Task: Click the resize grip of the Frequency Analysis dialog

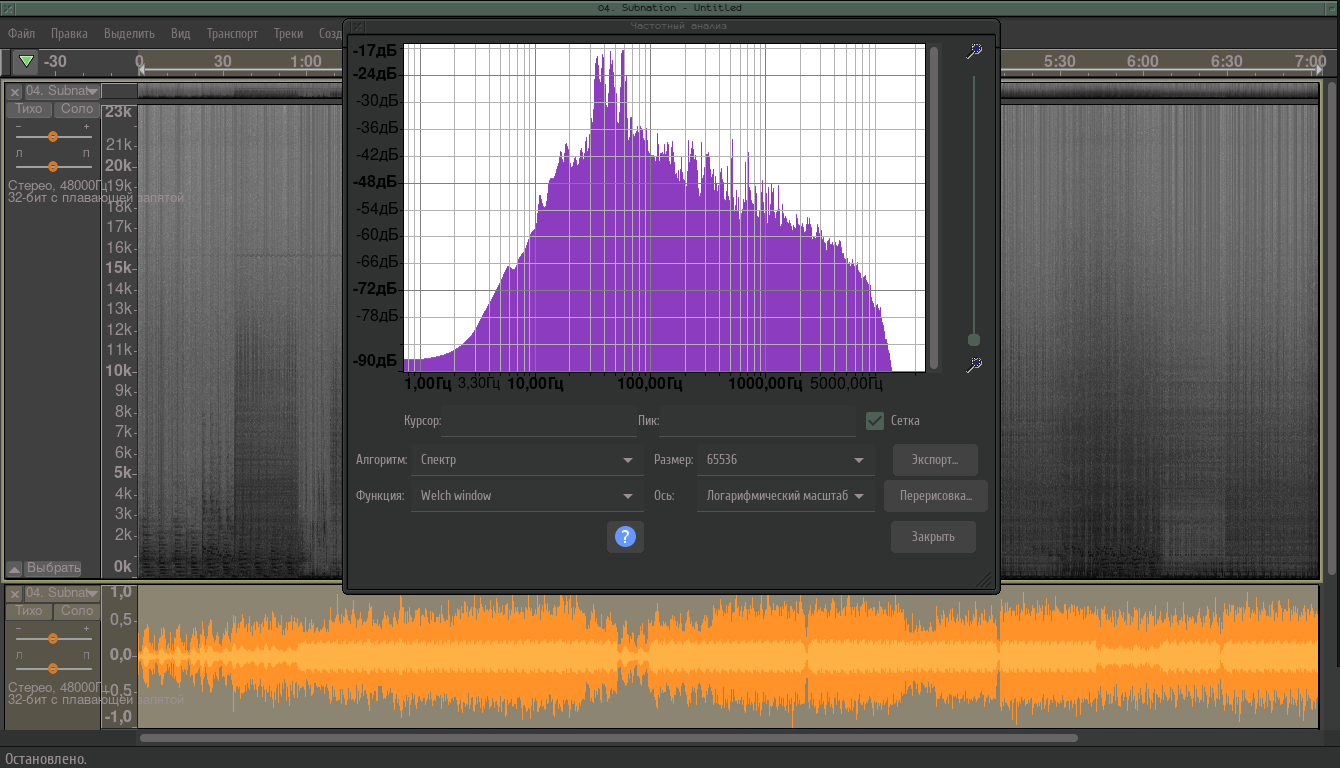Action: coord(984,578)
